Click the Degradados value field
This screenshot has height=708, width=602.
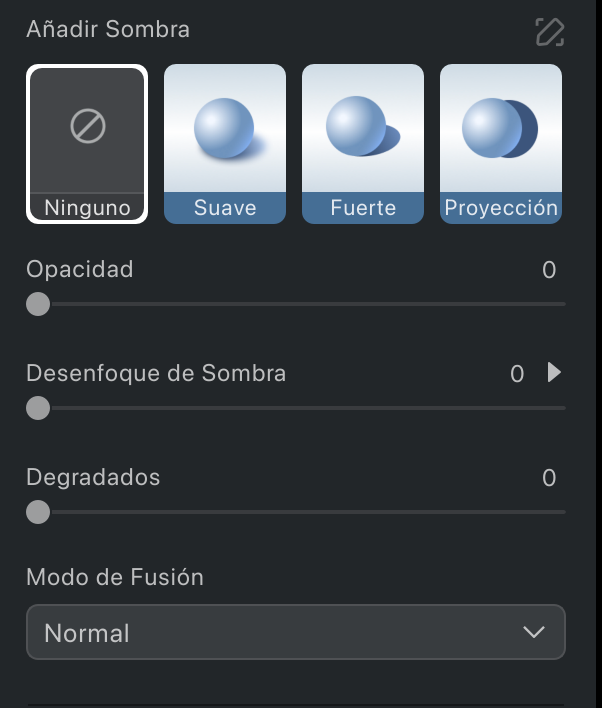click(x=549, y=478)
